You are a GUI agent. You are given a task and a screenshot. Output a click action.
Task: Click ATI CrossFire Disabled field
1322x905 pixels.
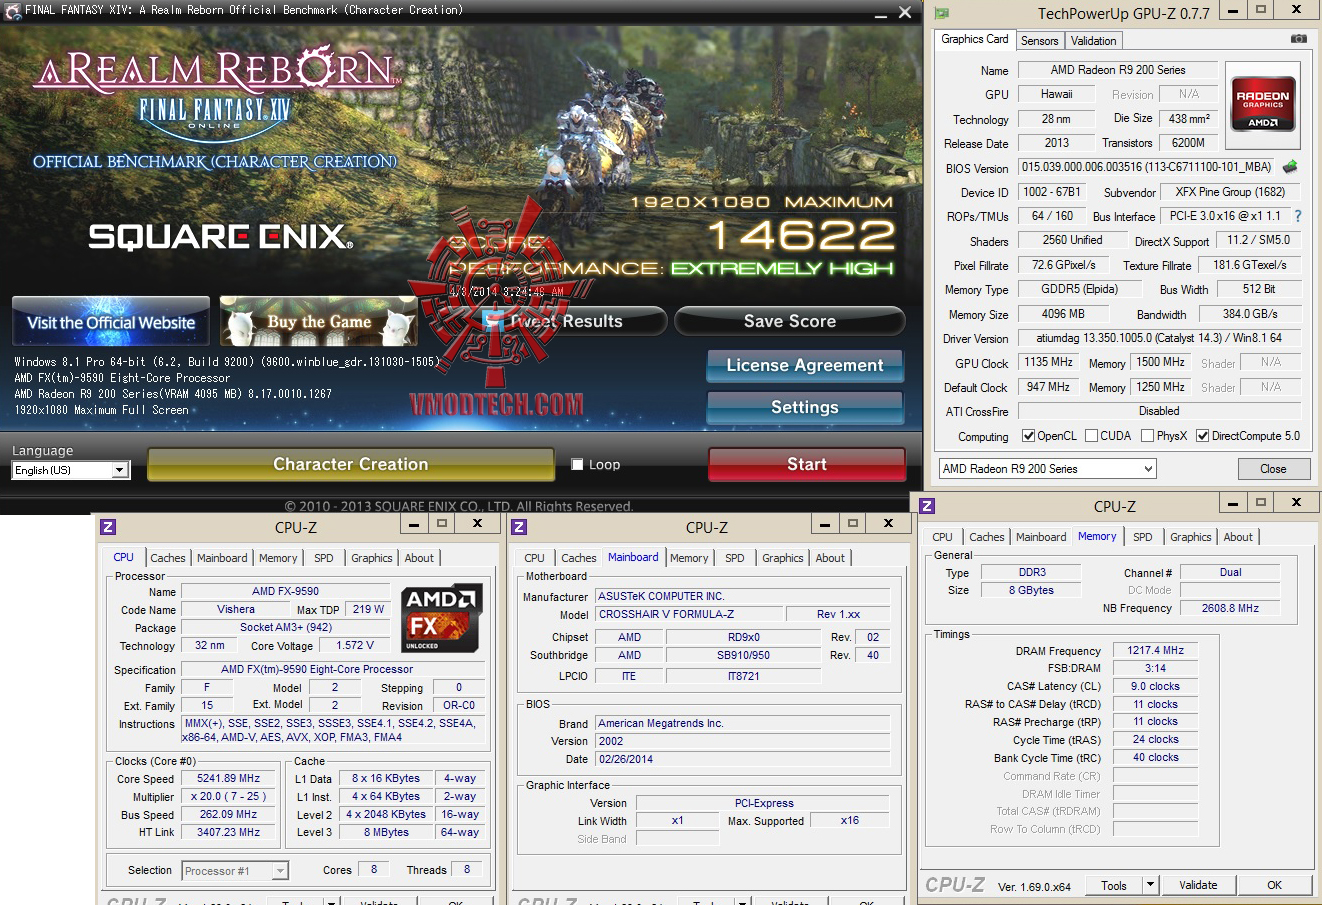[1159, 411]
